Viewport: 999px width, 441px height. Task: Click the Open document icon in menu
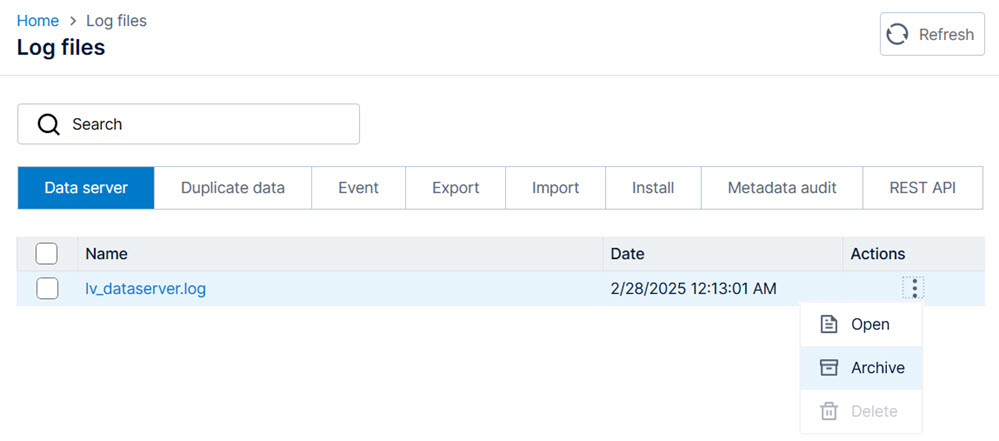click(x=828, y=324)
